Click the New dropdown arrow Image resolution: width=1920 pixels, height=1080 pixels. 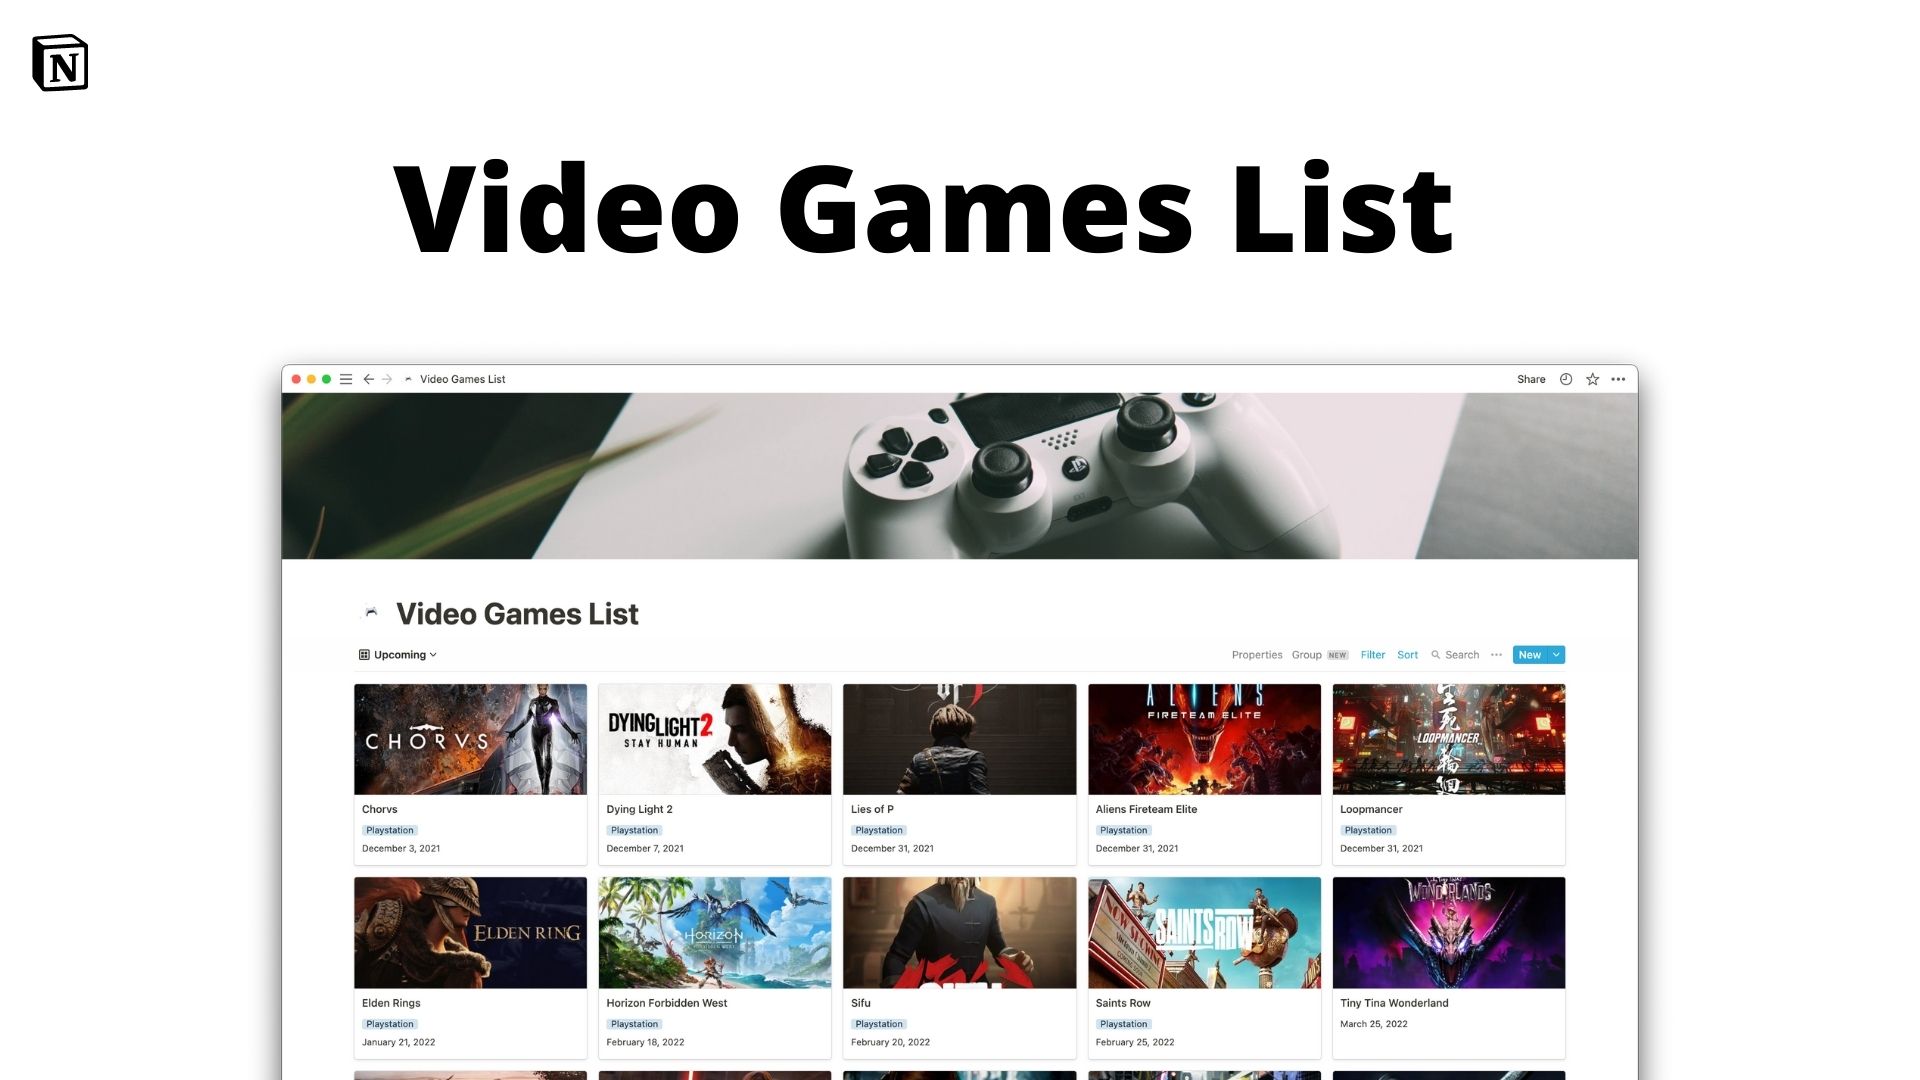pos(1556,654)
